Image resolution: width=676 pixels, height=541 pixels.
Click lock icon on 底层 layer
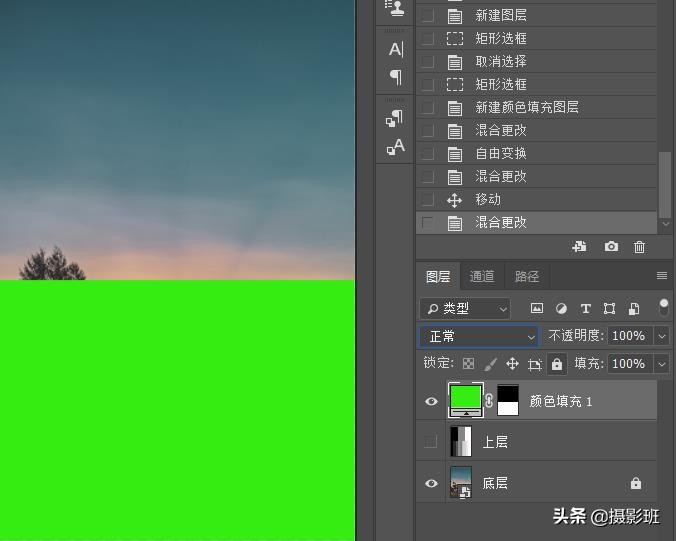coord(635,483)
